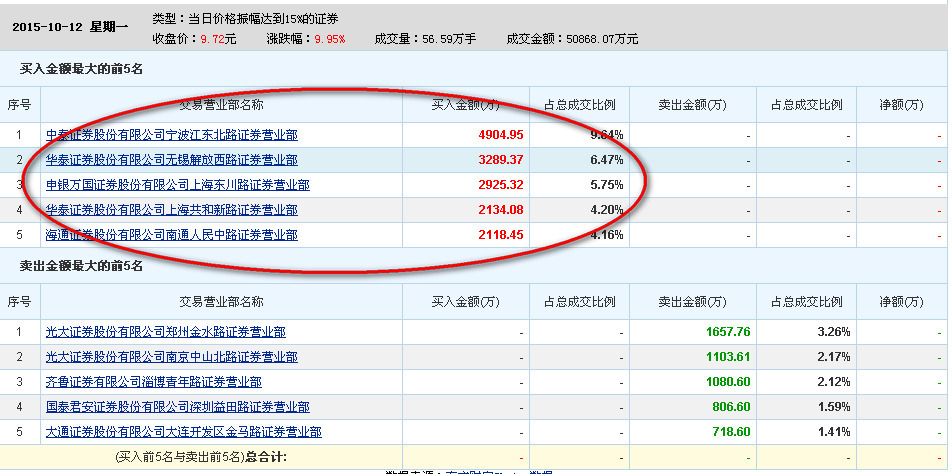Click 卖出金额(万) header in sell table
This screenshot has width=952, height=474.
click(693, 302)
